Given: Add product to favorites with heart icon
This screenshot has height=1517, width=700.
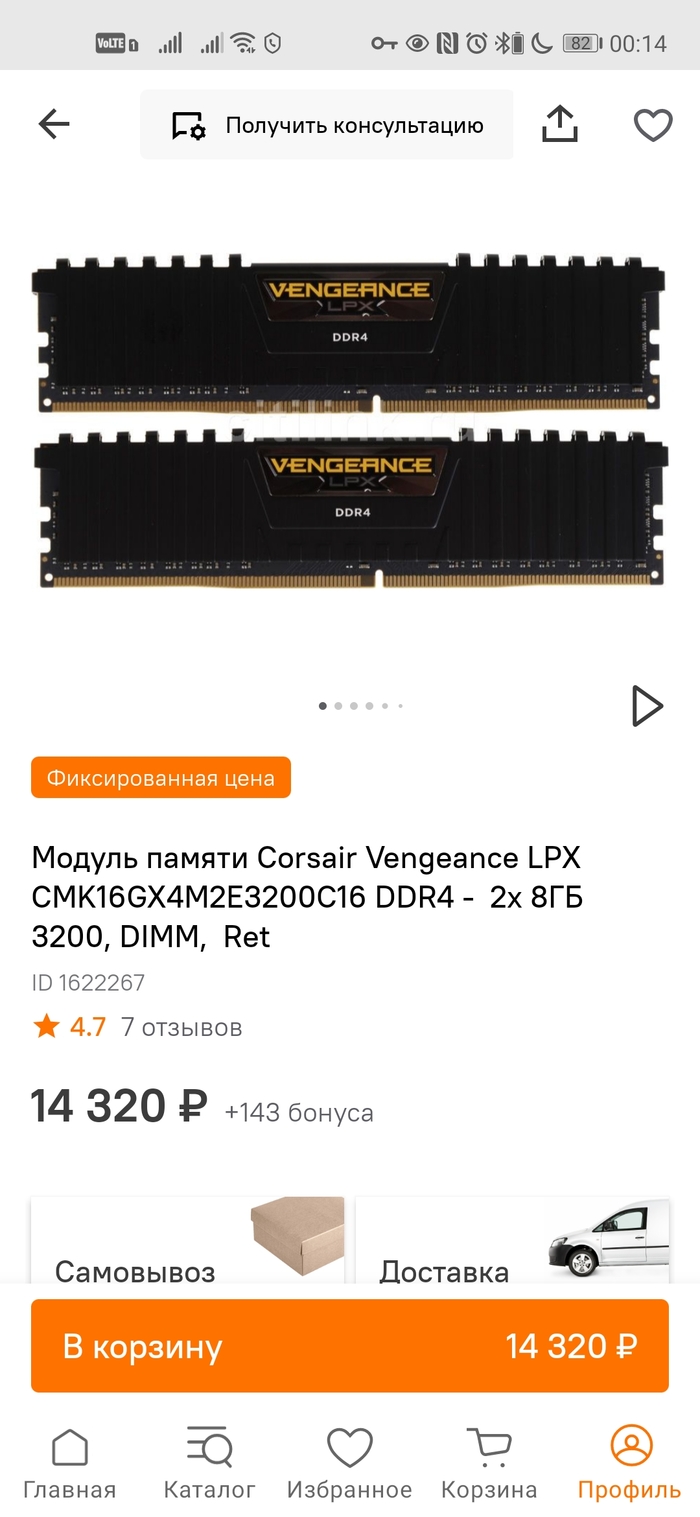Looking at the screenshot, I should coord(653,125).
